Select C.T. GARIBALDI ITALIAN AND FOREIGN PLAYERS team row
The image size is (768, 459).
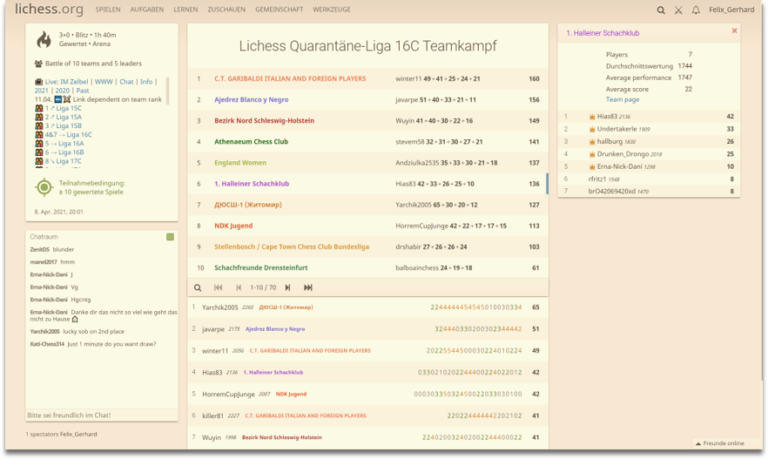click(x=368, y=79)
